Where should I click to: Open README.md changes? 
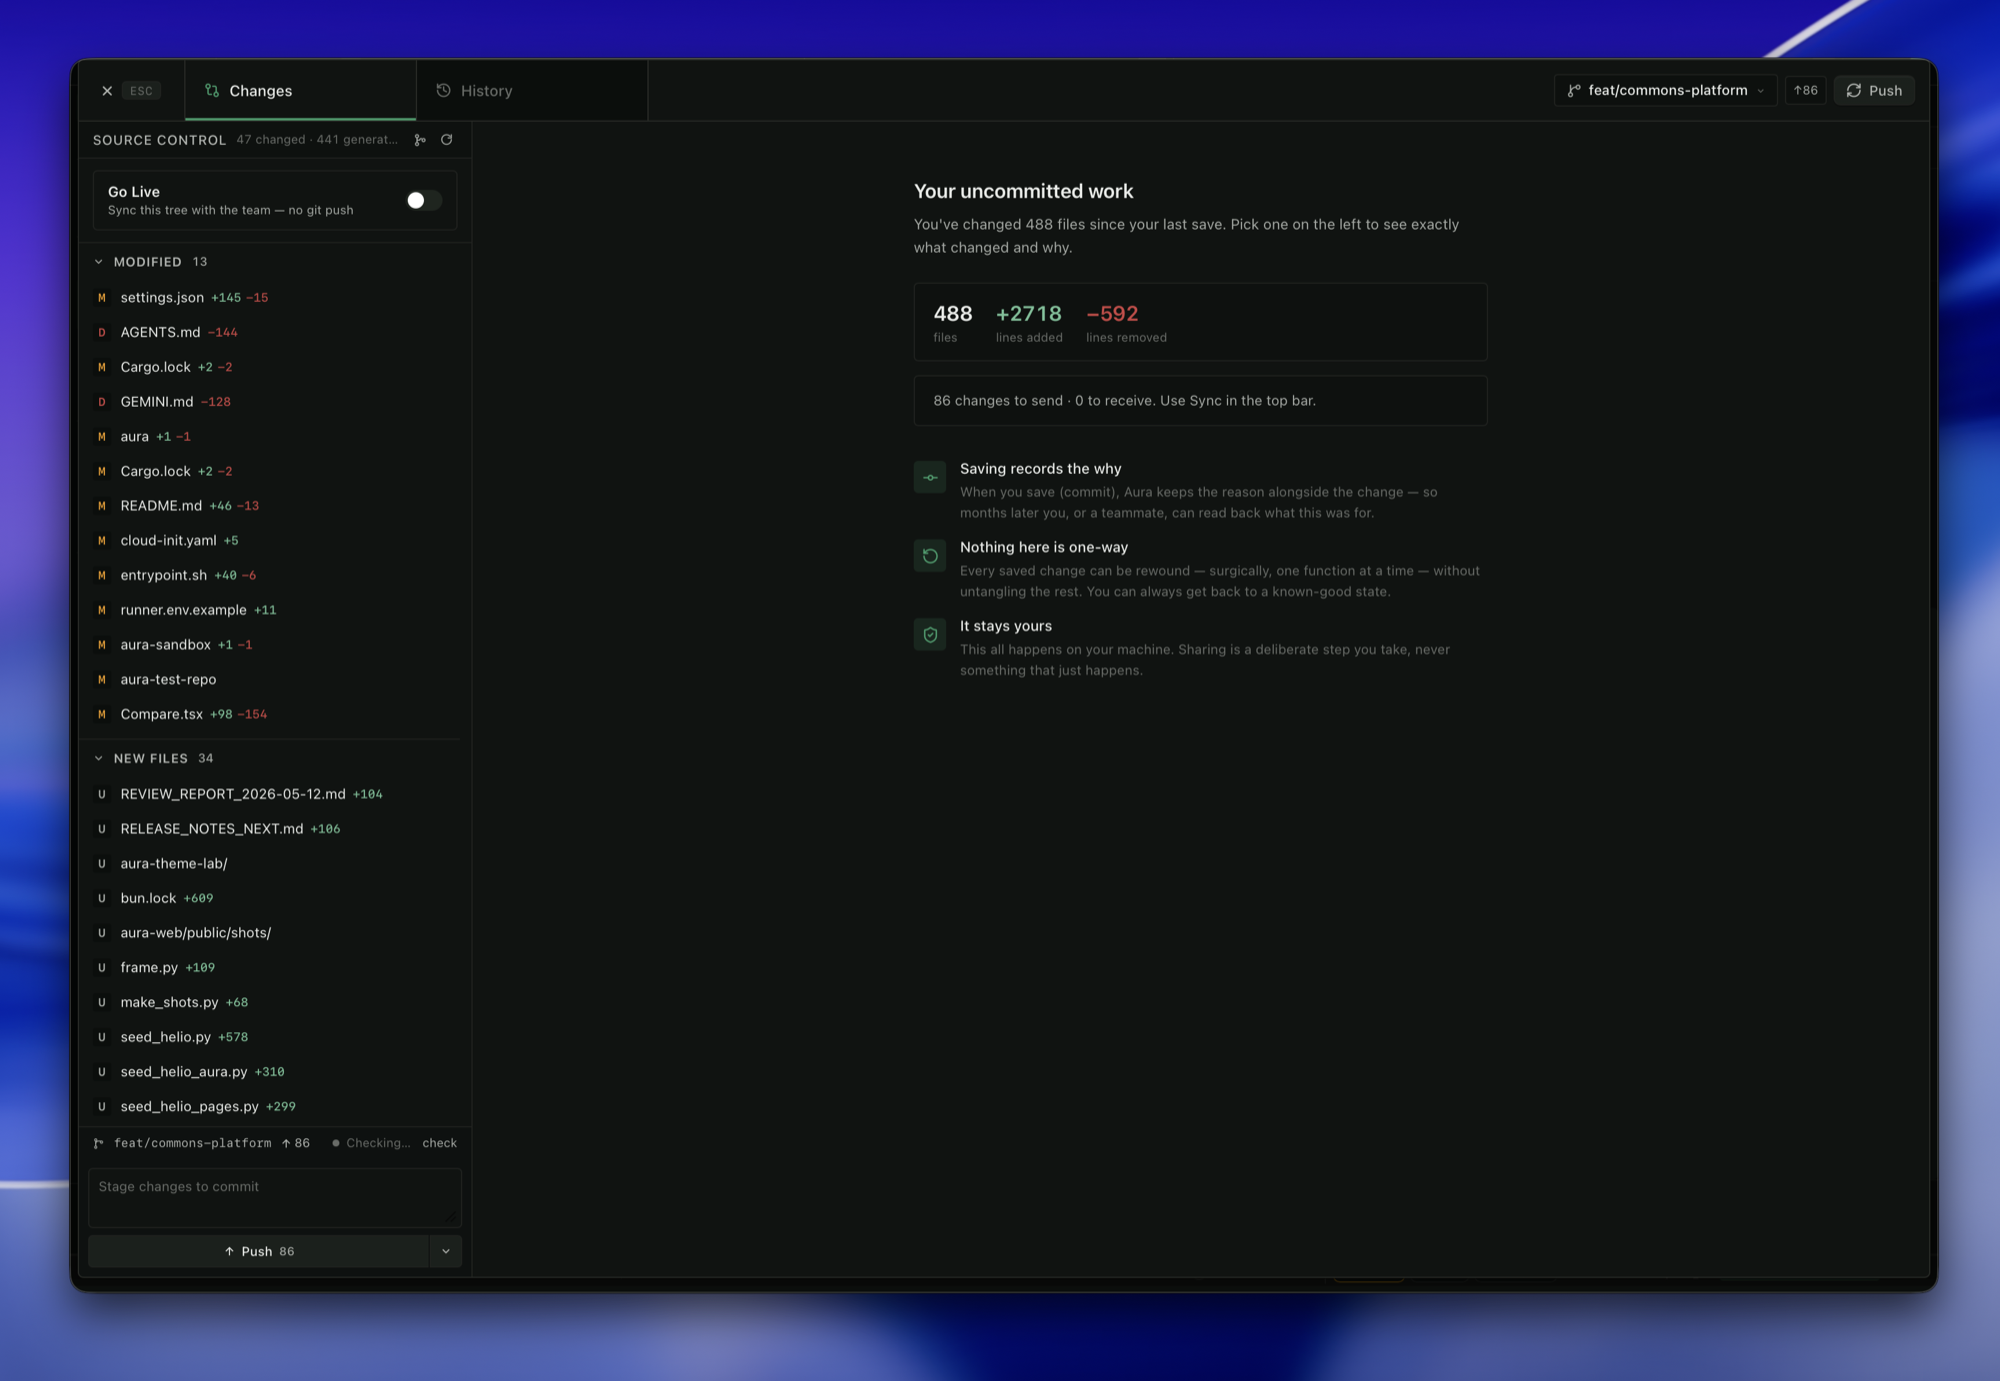pyautogui.click(x=275, y=506)
